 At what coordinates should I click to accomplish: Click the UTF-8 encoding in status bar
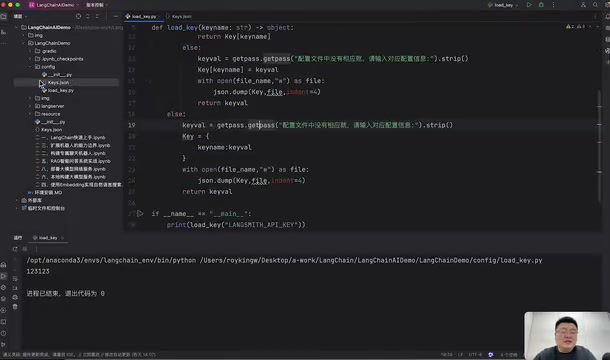[x=475, y=355]
